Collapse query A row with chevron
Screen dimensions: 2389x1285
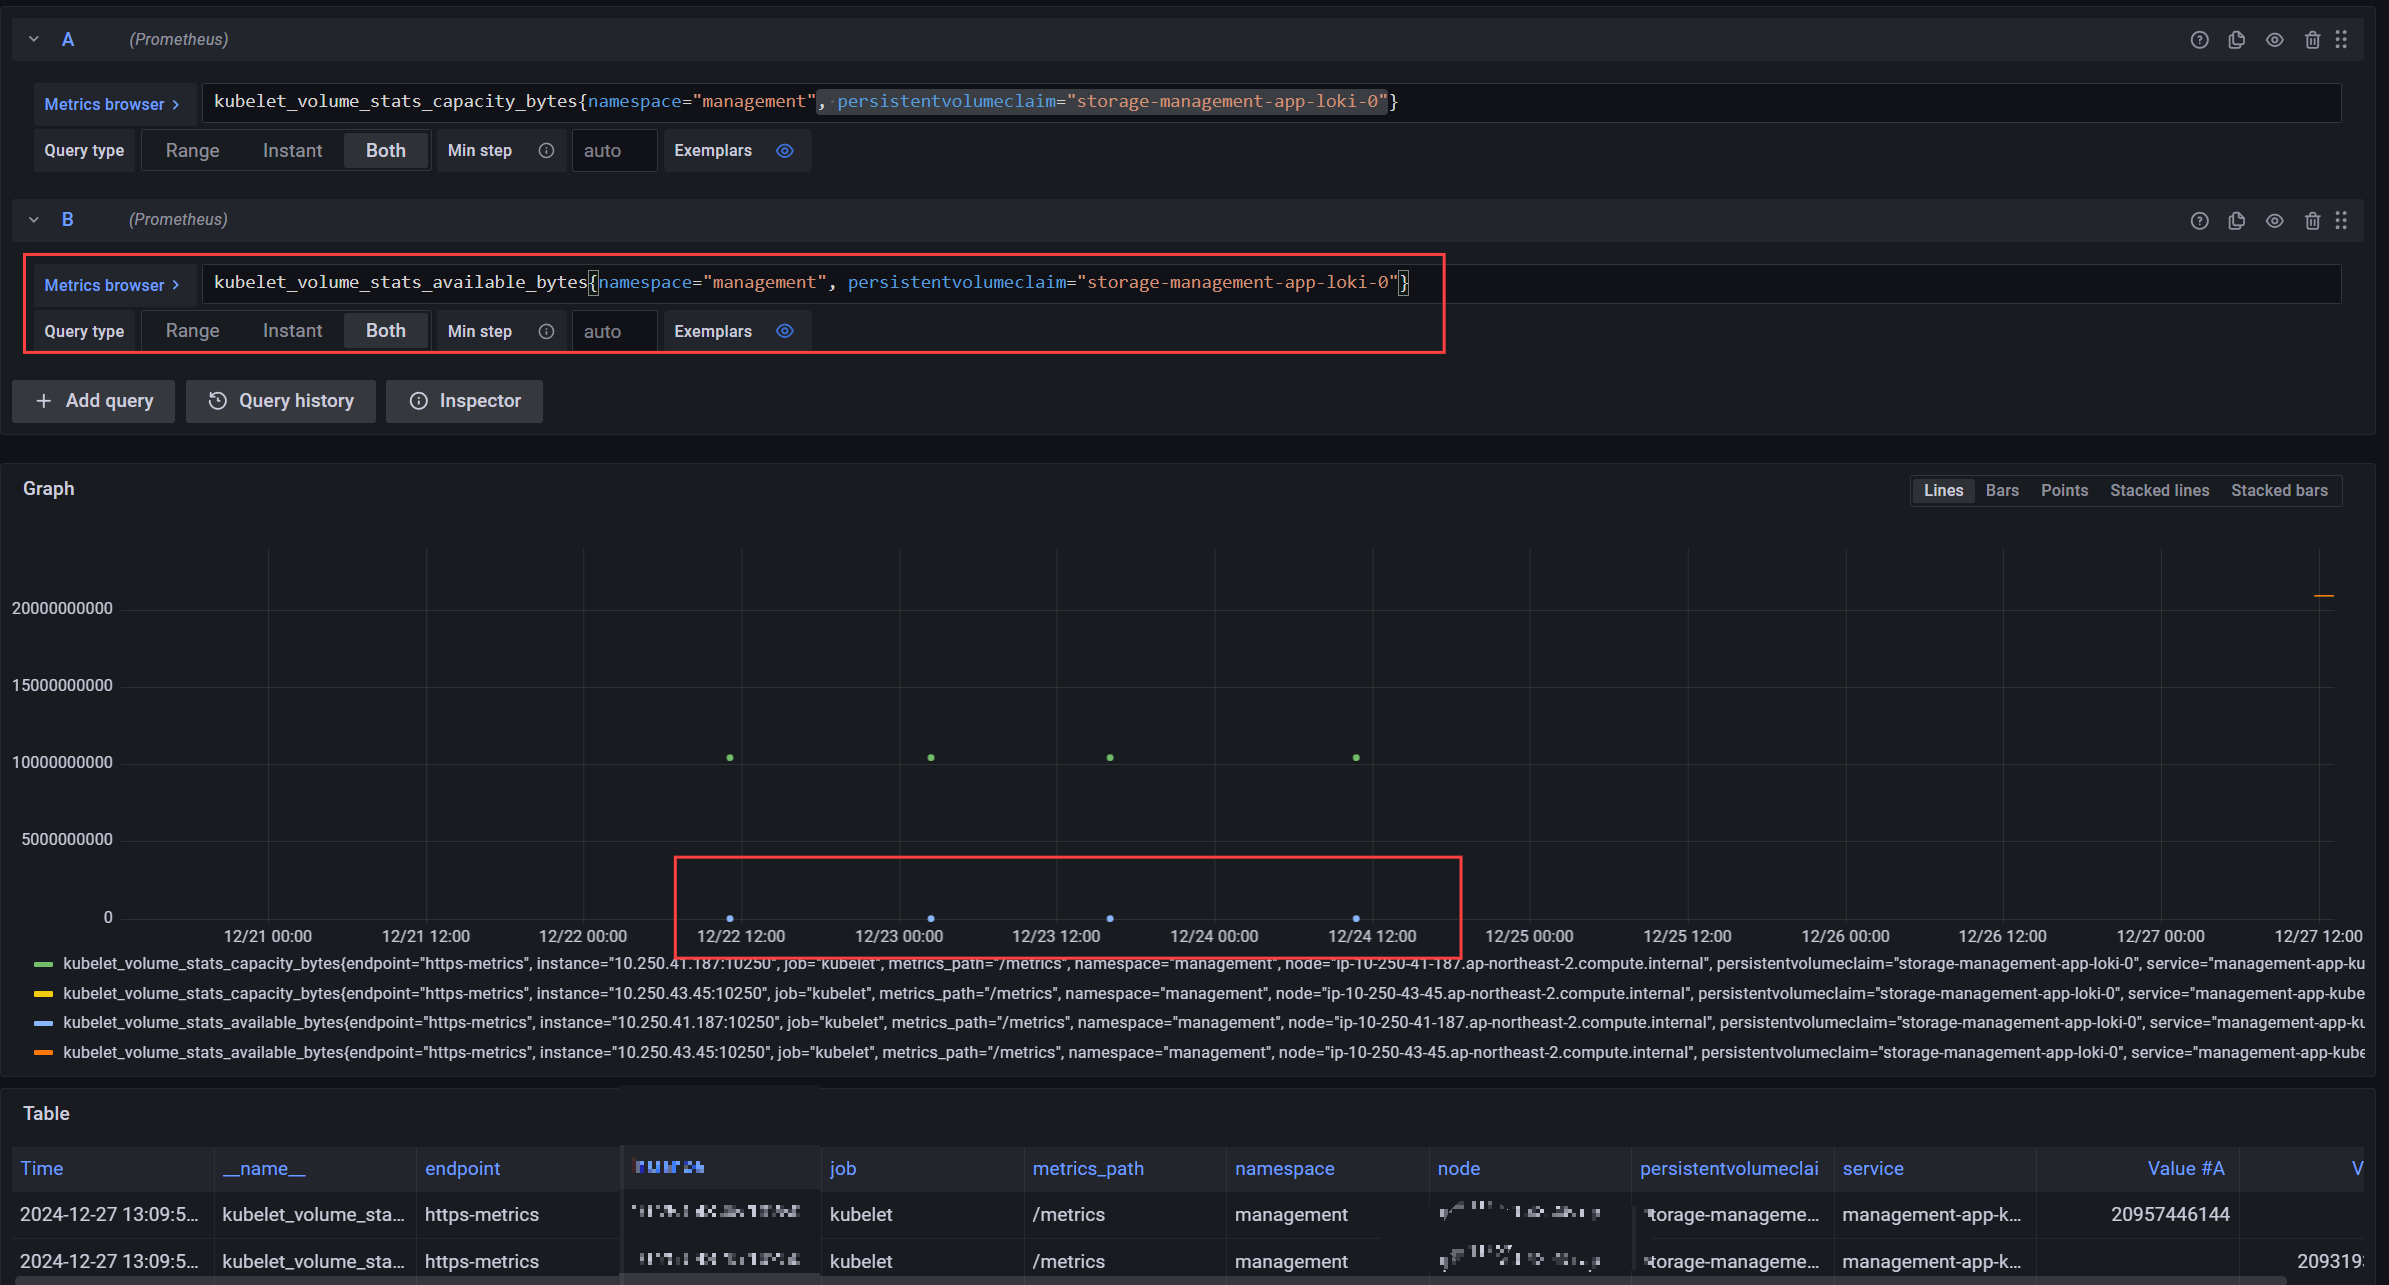coord(34,40)
